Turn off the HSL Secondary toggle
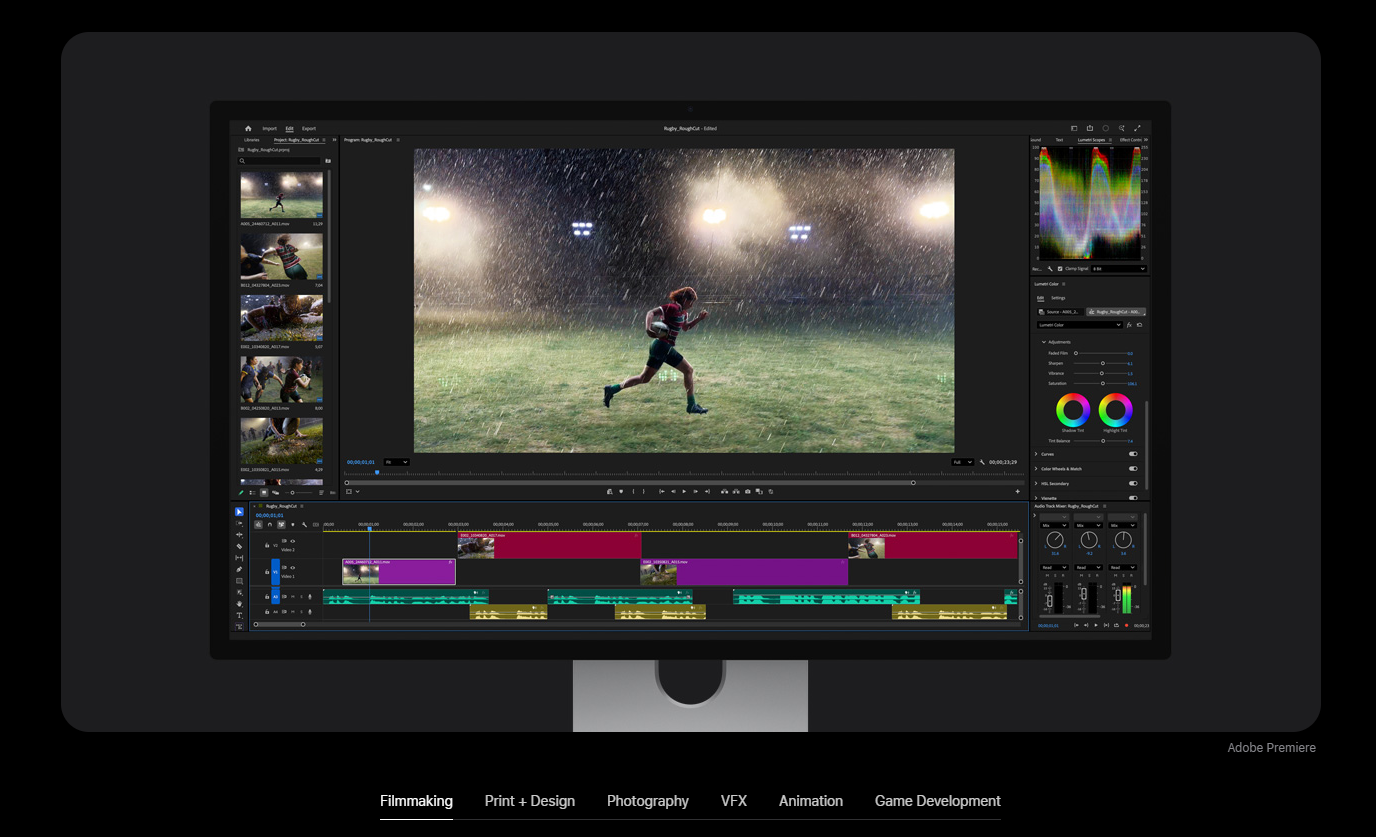 click(1133, 483)
